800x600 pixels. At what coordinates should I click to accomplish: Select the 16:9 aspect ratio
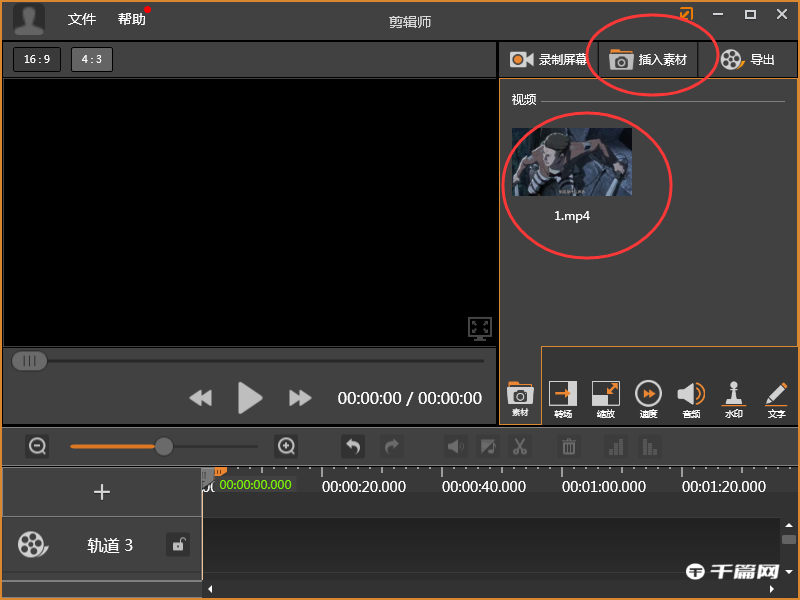pyautogui.click(x=37, y=59)
